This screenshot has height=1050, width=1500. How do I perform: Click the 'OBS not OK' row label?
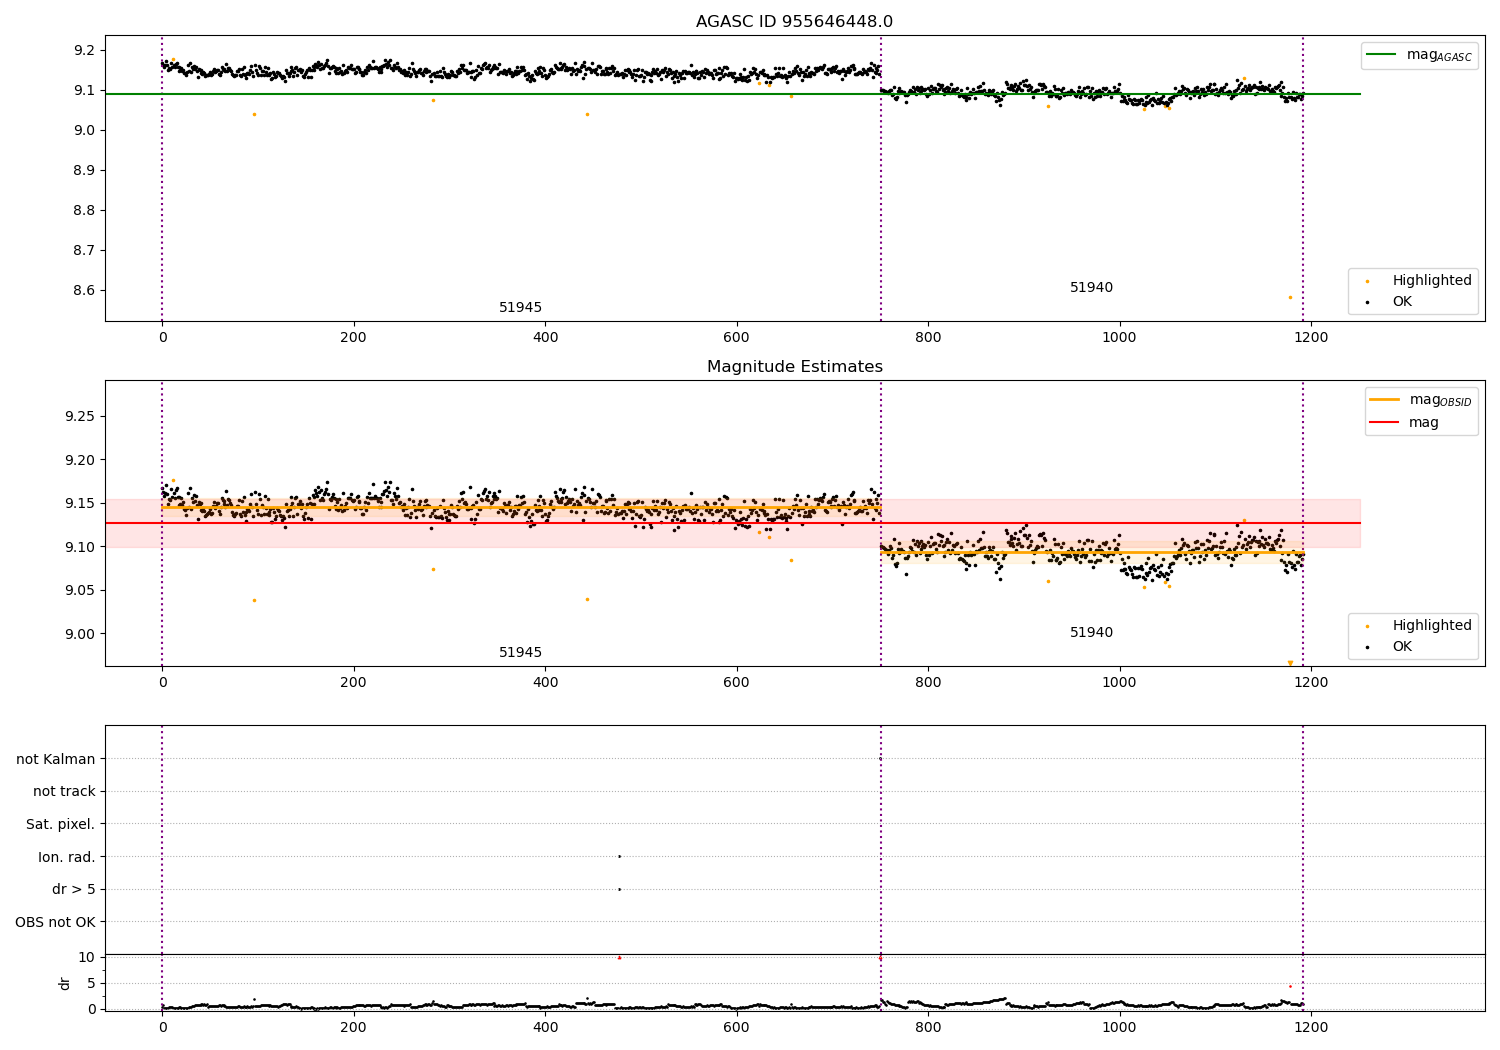(55, 922)
